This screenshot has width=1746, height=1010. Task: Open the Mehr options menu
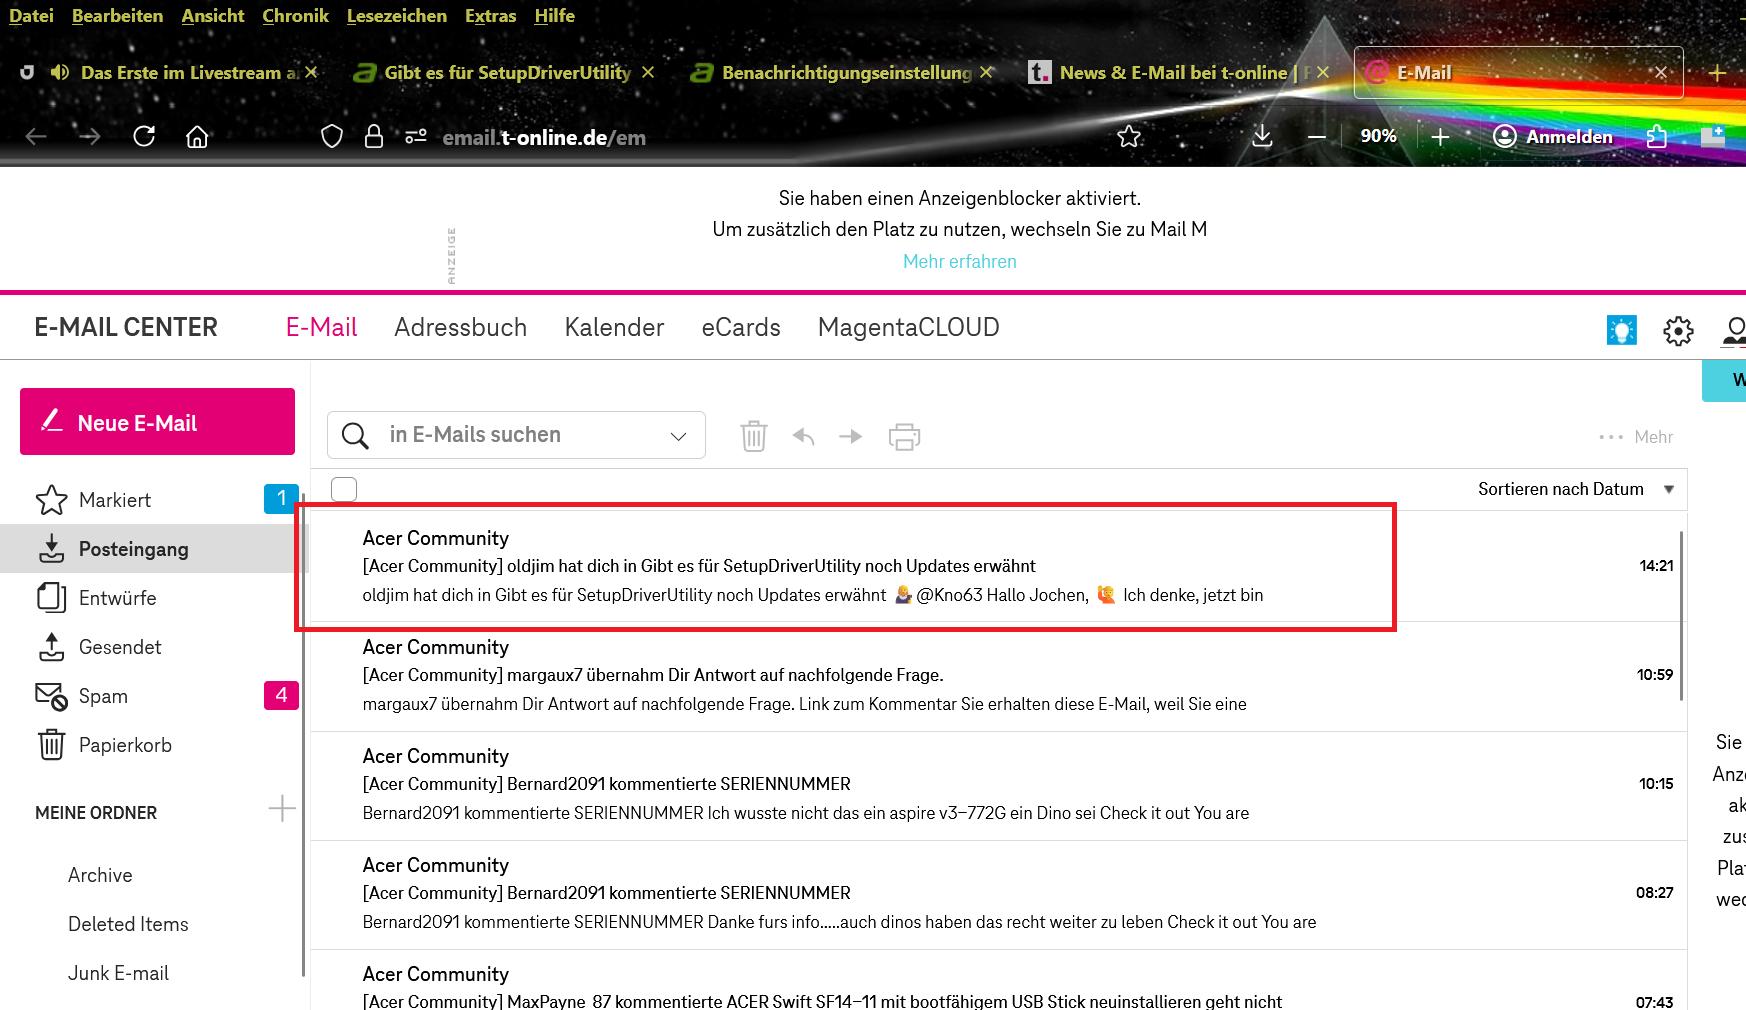coord(1636,437)
